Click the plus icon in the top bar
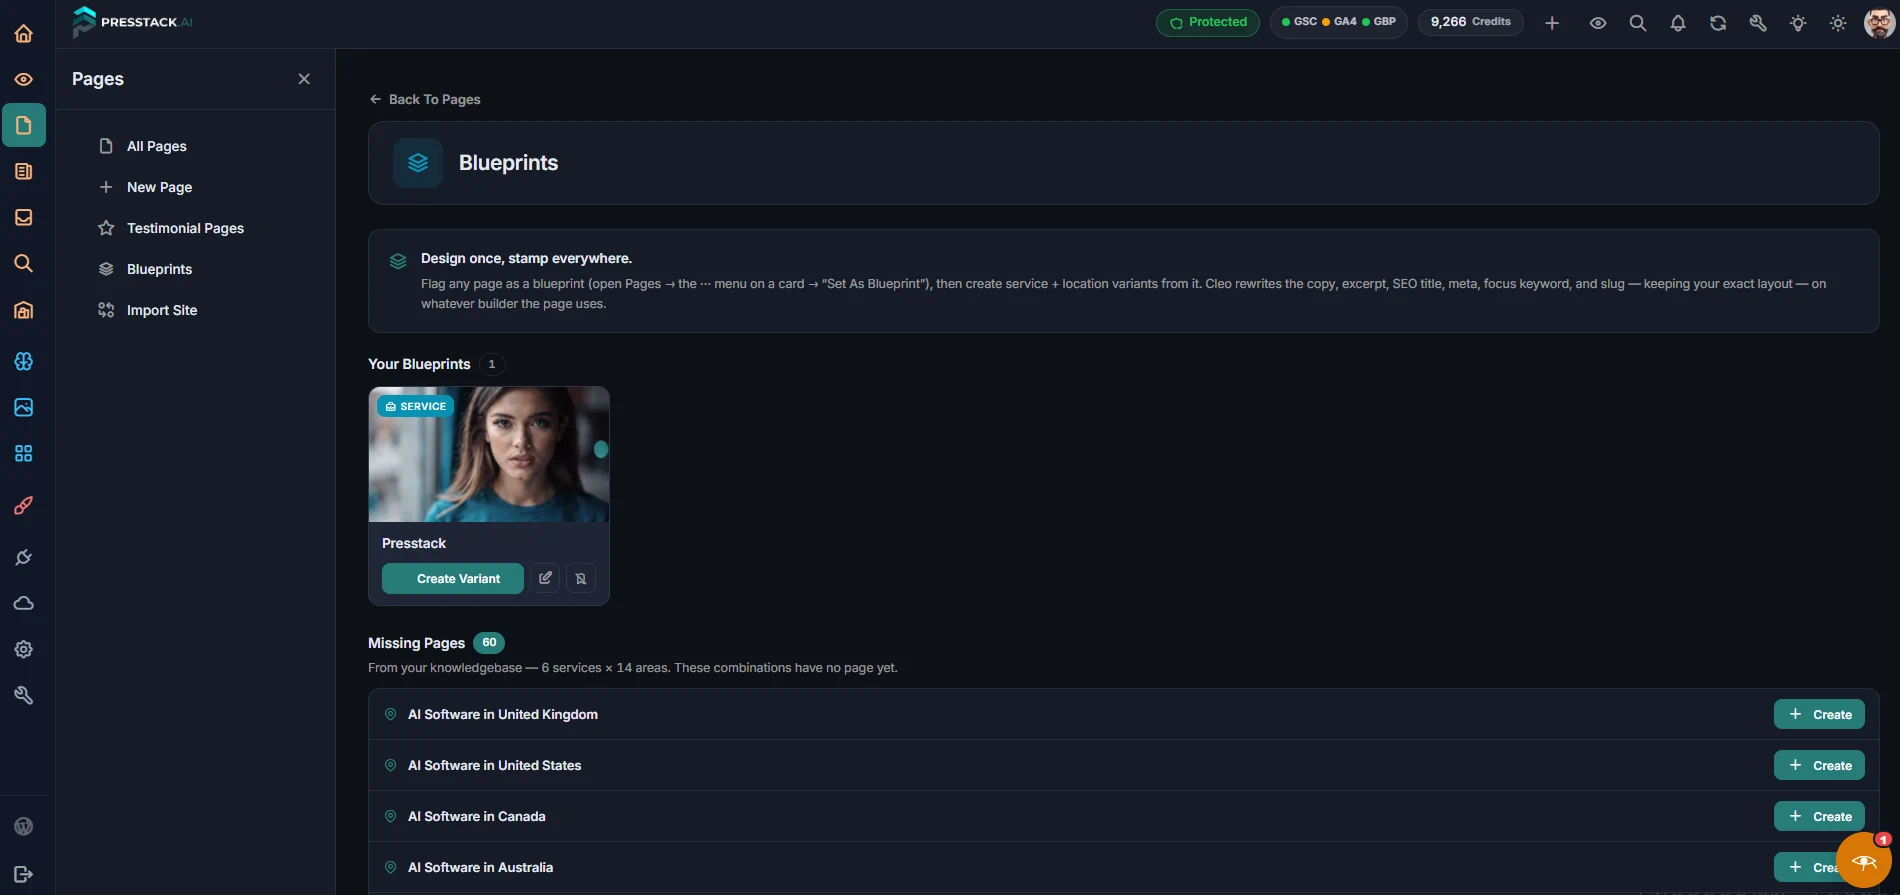 (1552, 23)
